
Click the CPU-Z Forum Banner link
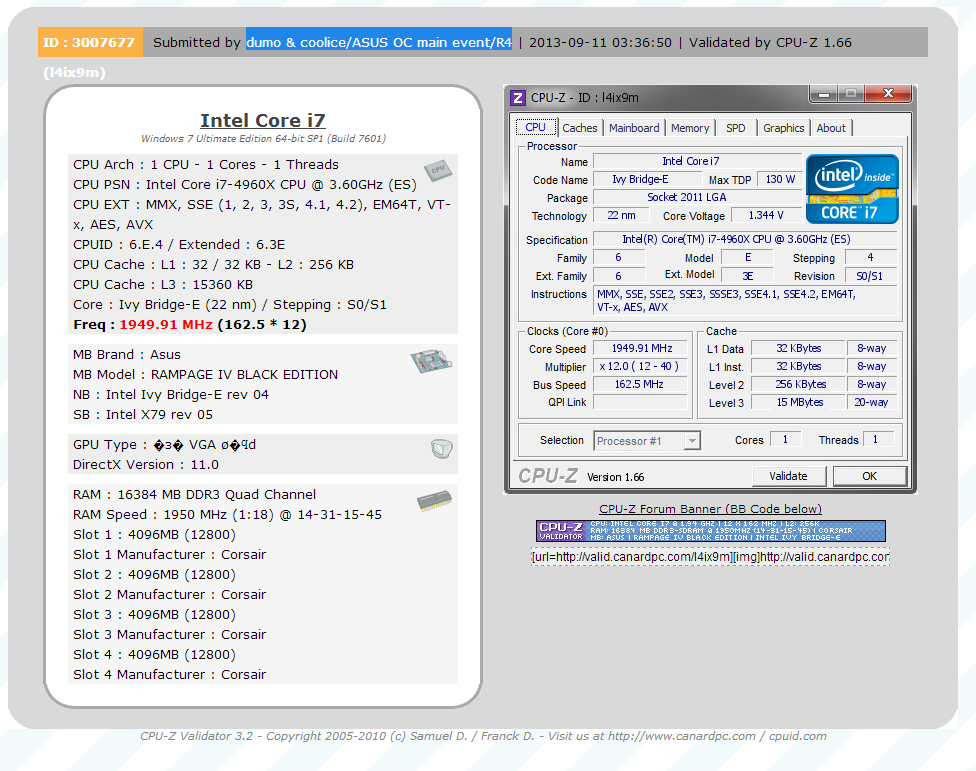(710, 509)
